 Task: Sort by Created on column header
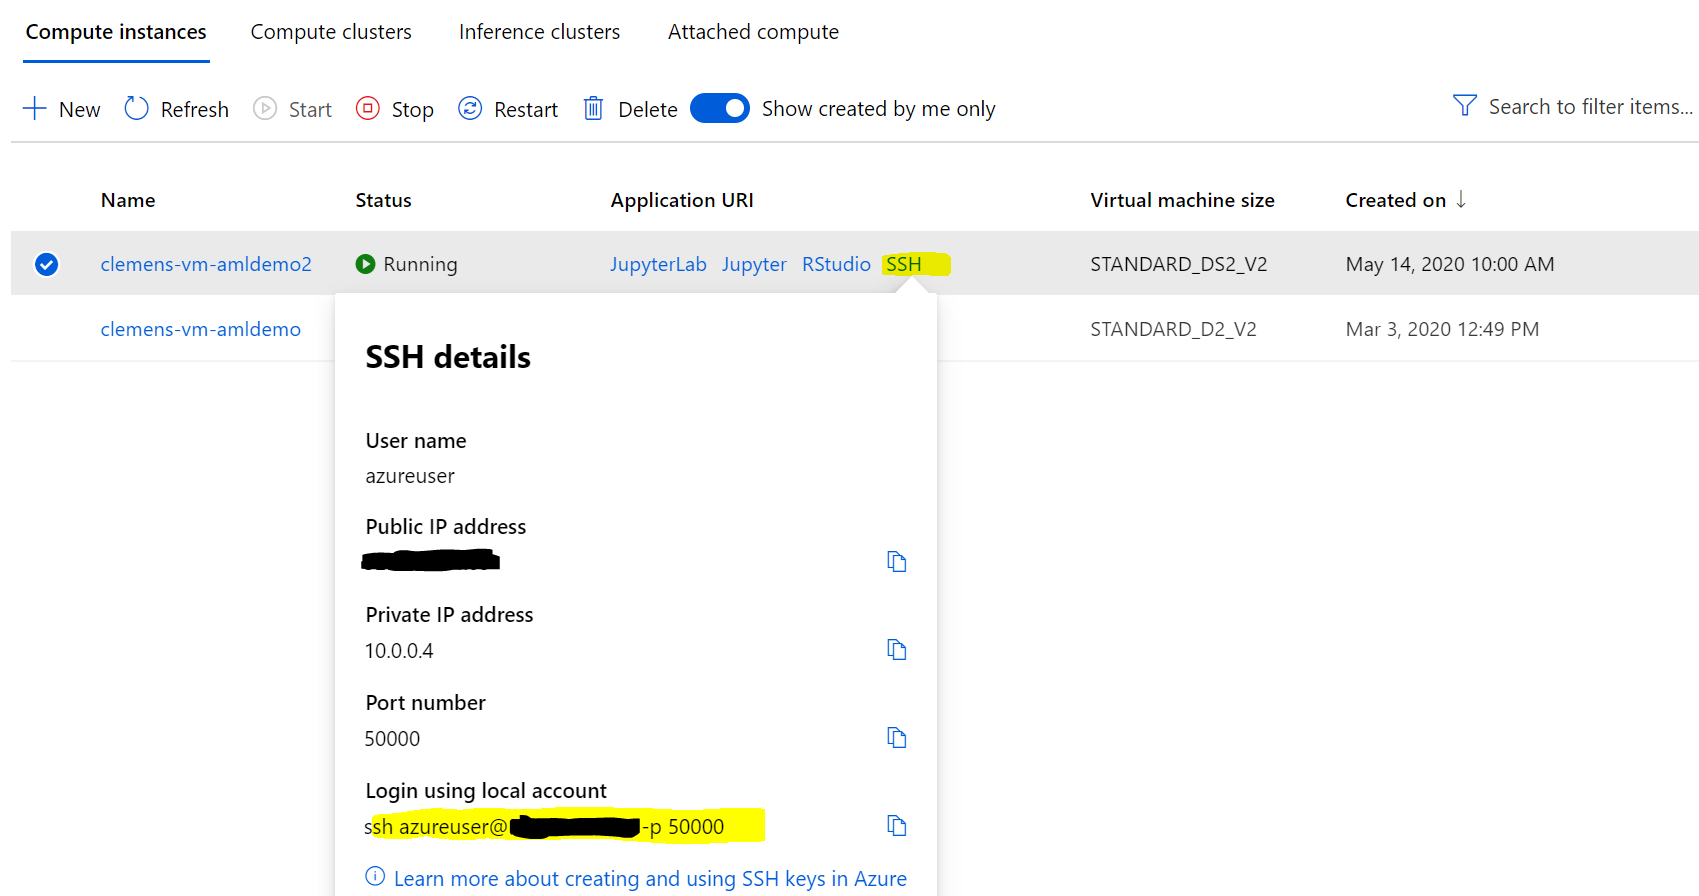pos(1395,200)
